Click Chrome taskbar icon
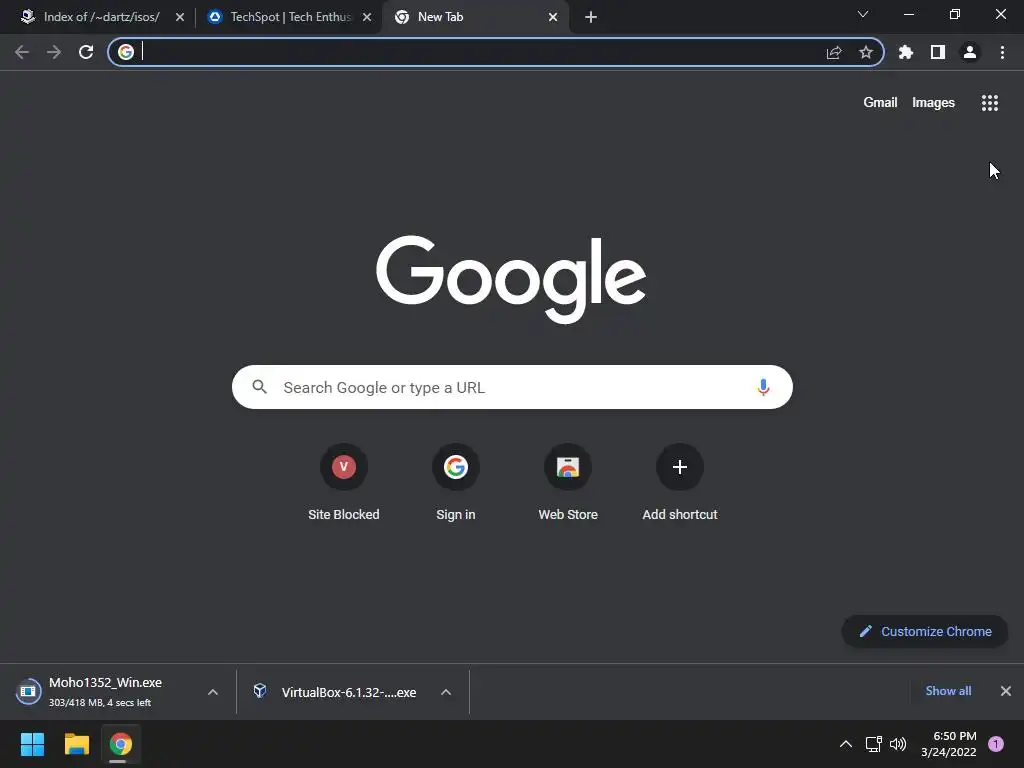1024x768 pixels. tap(120, 744)
